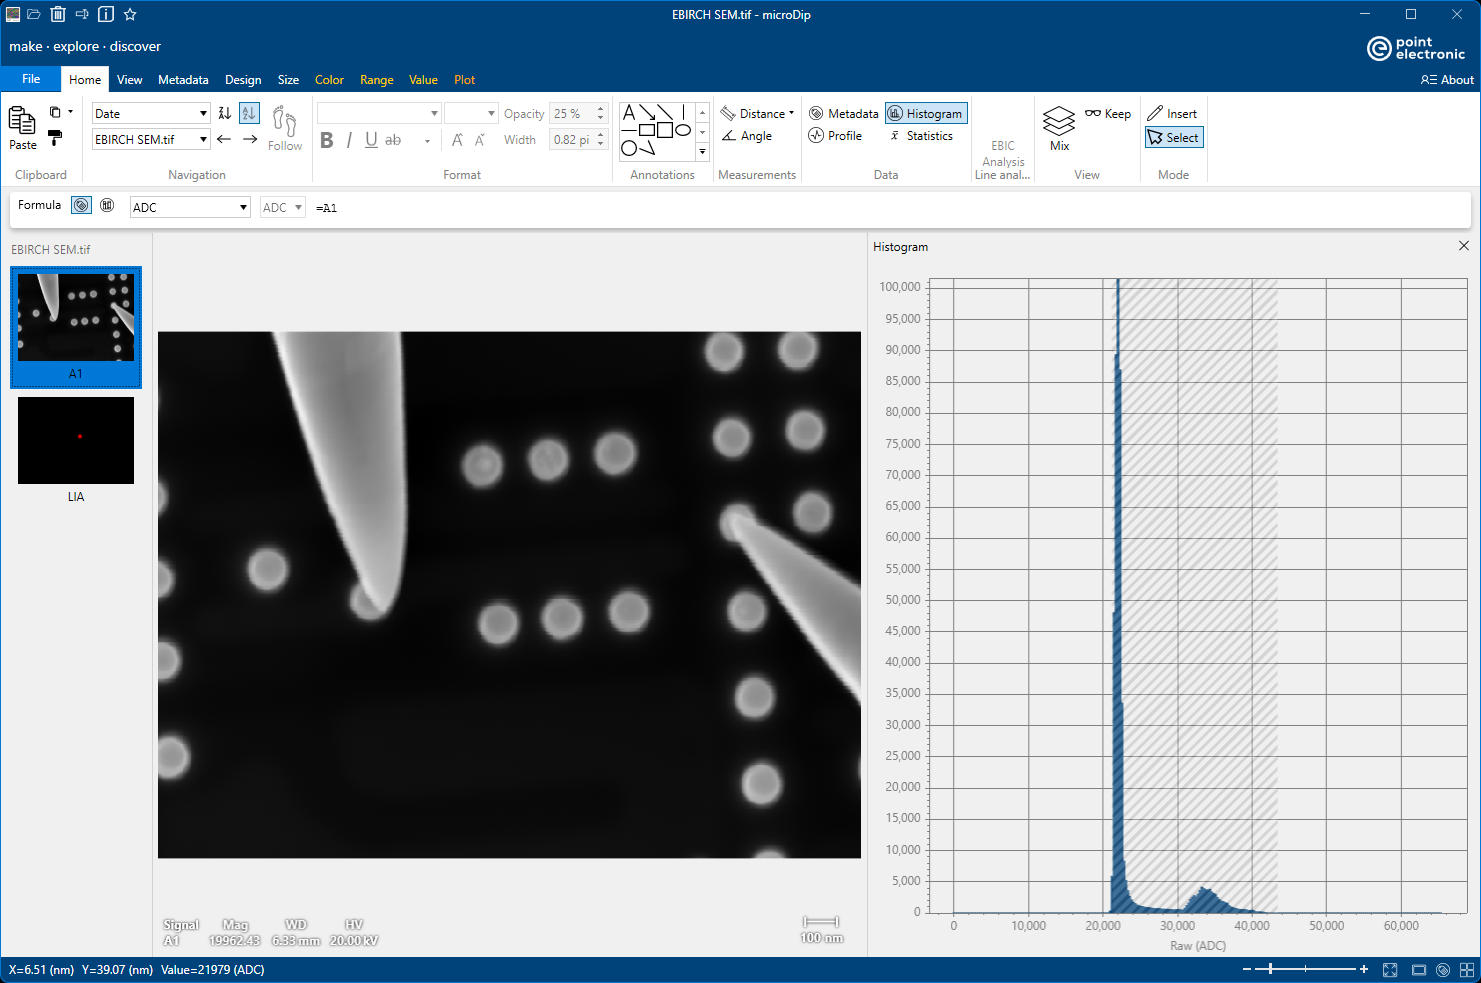Screen dimensions: 1481x983
Task: Open the File menu
Action: pyautogui.click(x=31, y=79)
